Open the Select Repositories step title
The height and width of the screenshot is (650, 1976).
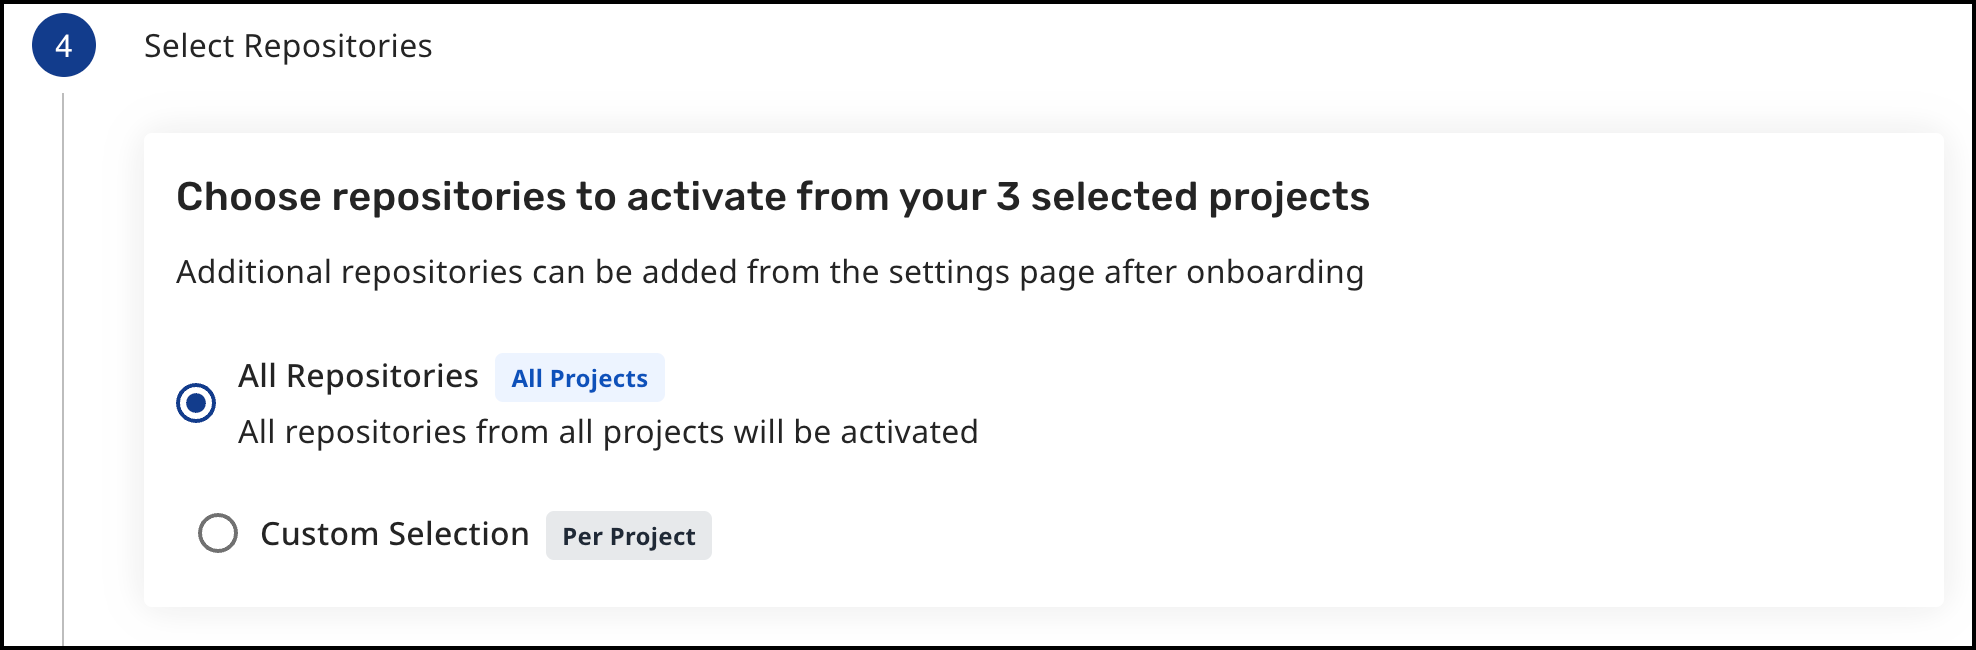click(x=288, y=46)
